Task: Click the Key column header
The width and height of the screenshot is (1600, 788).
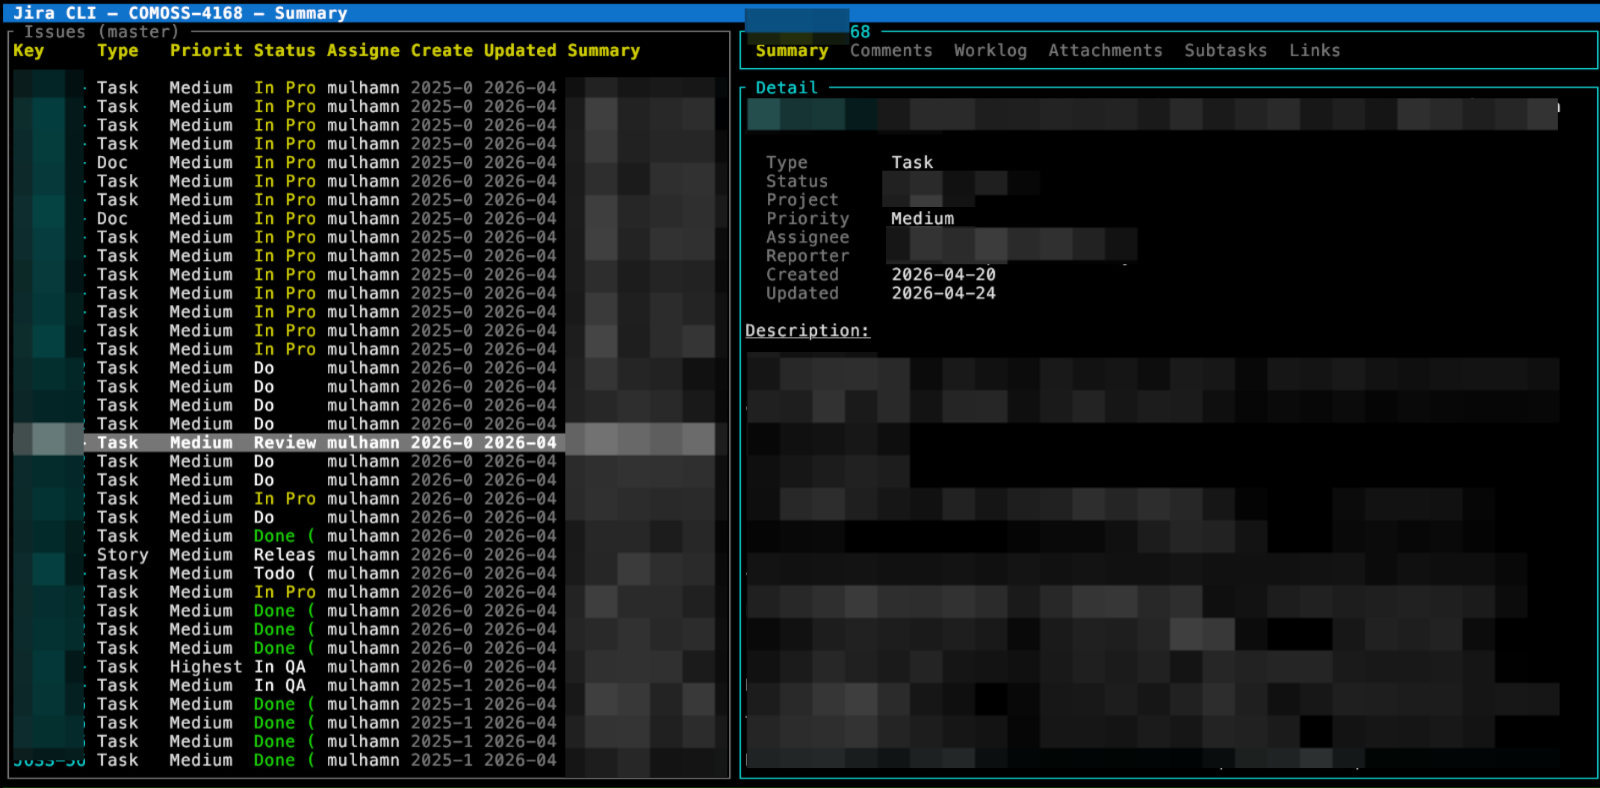Action: point(29,50)
